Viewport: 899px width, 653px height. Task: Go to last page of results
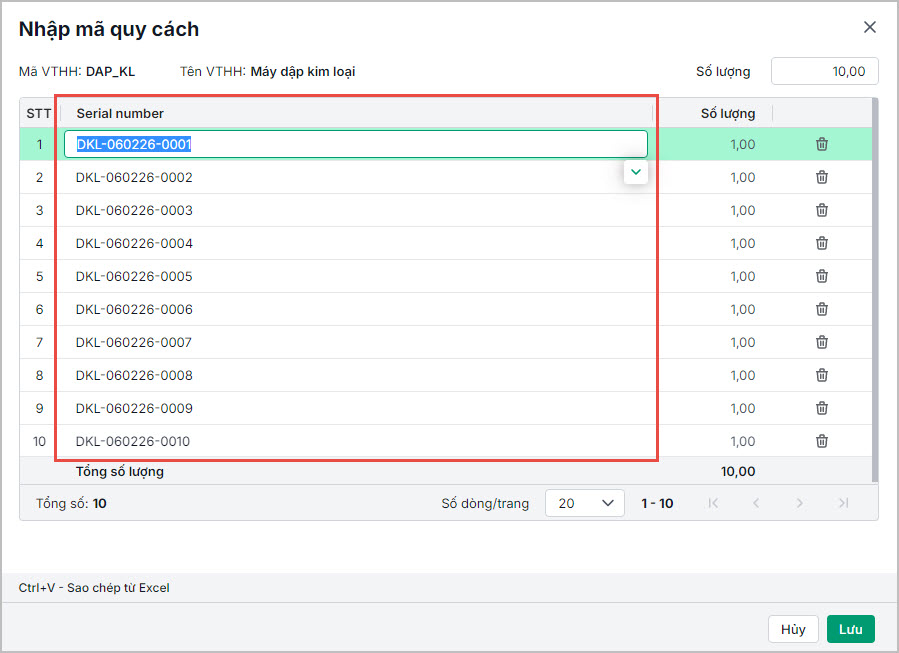point(843,503)
